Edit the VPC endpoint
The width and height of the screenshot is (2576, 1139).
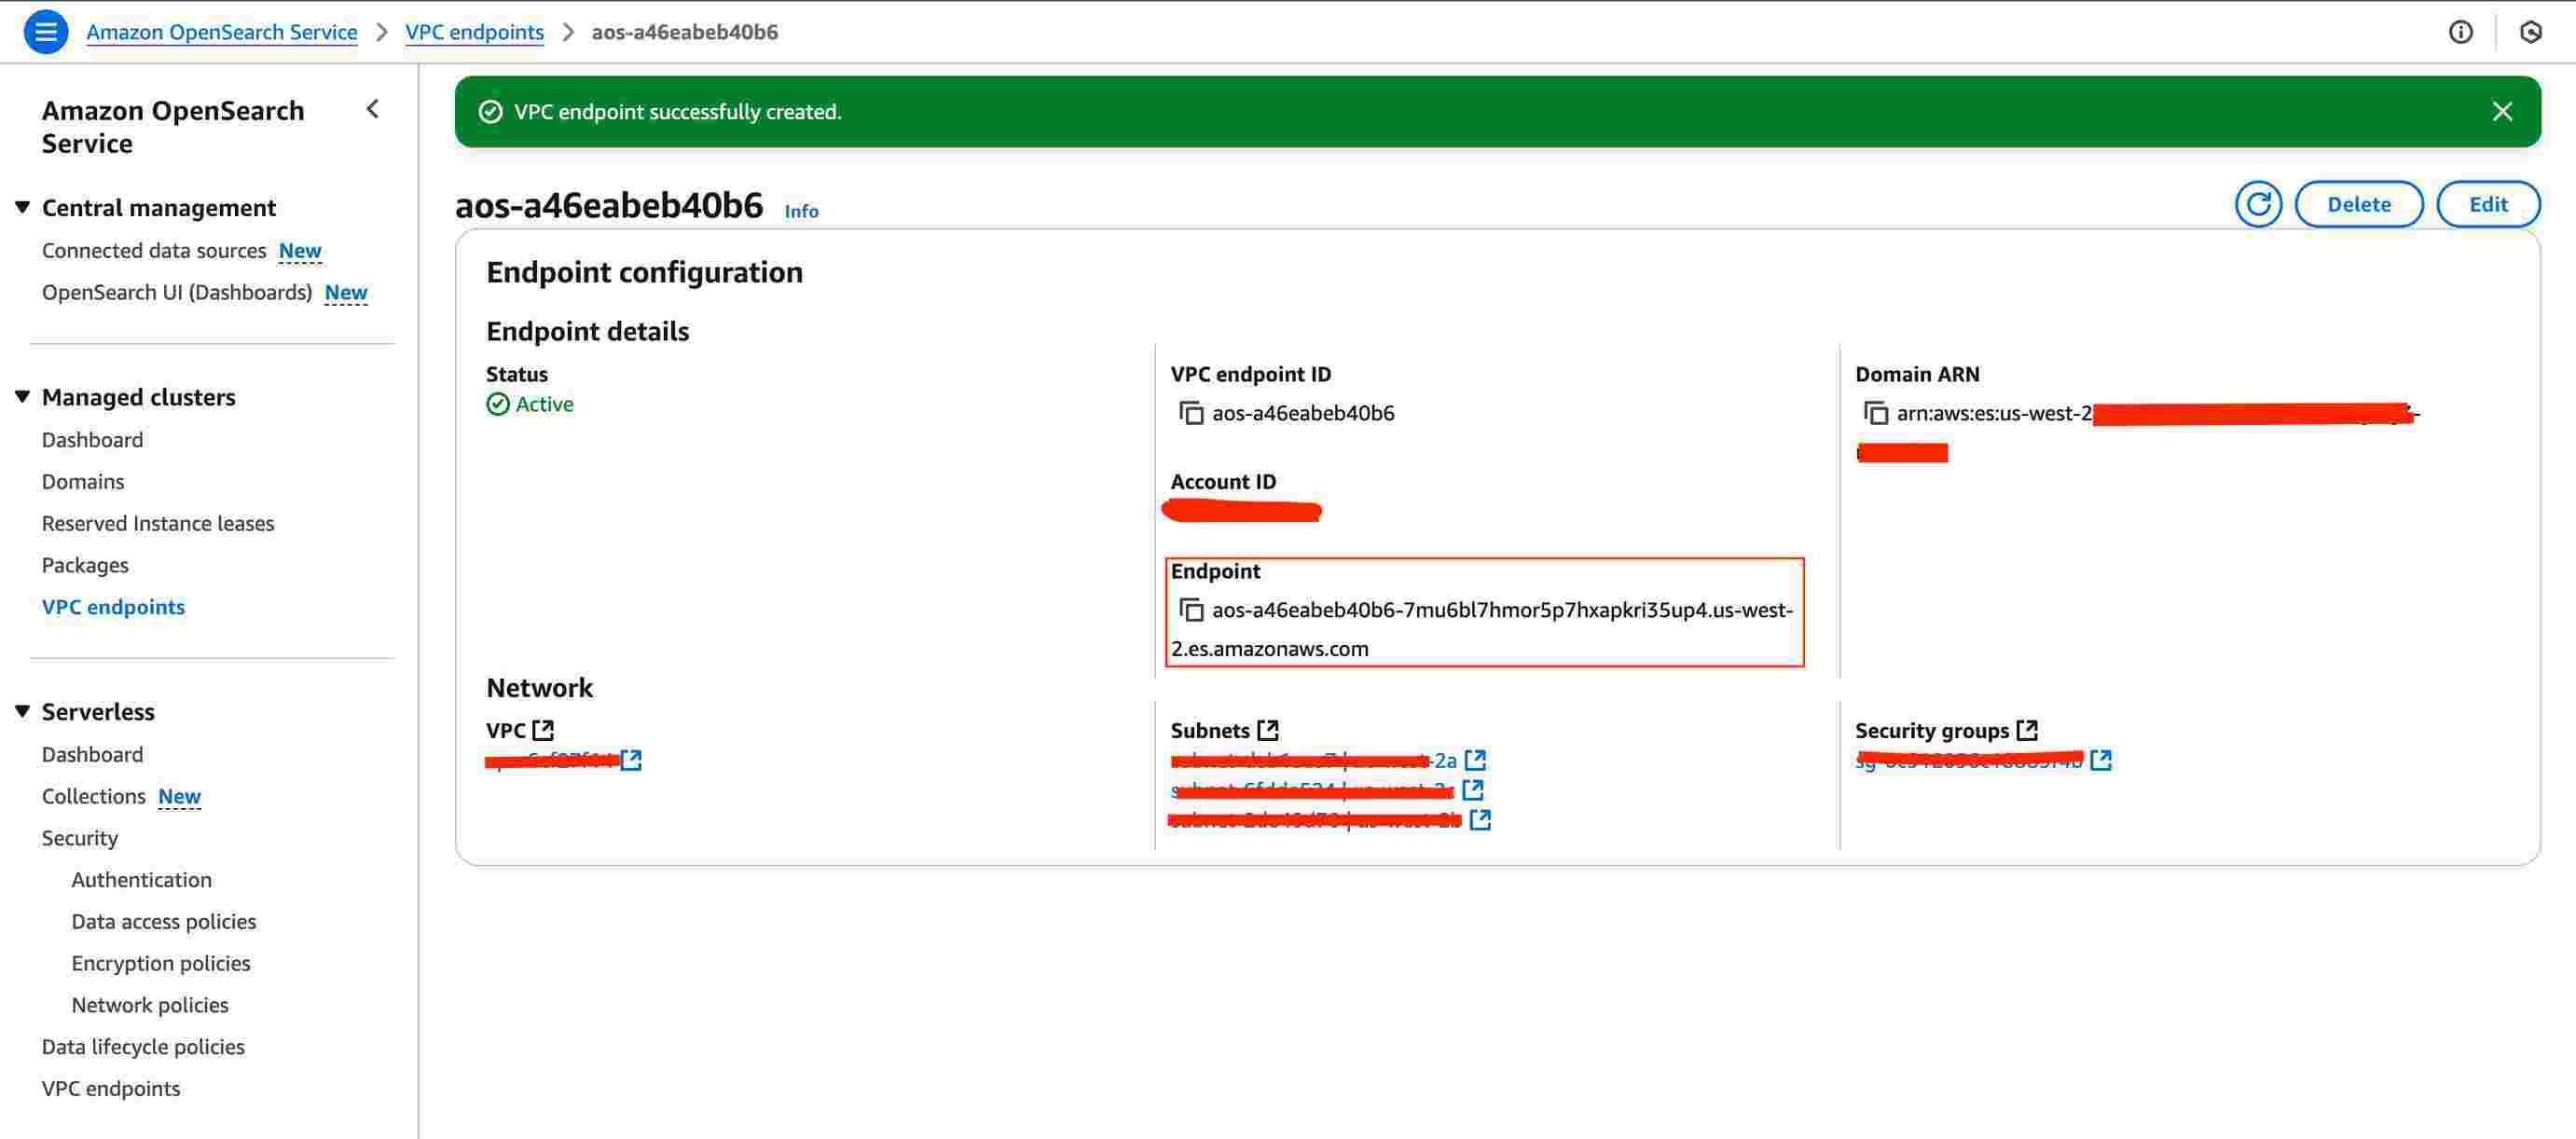[2488, 205]
